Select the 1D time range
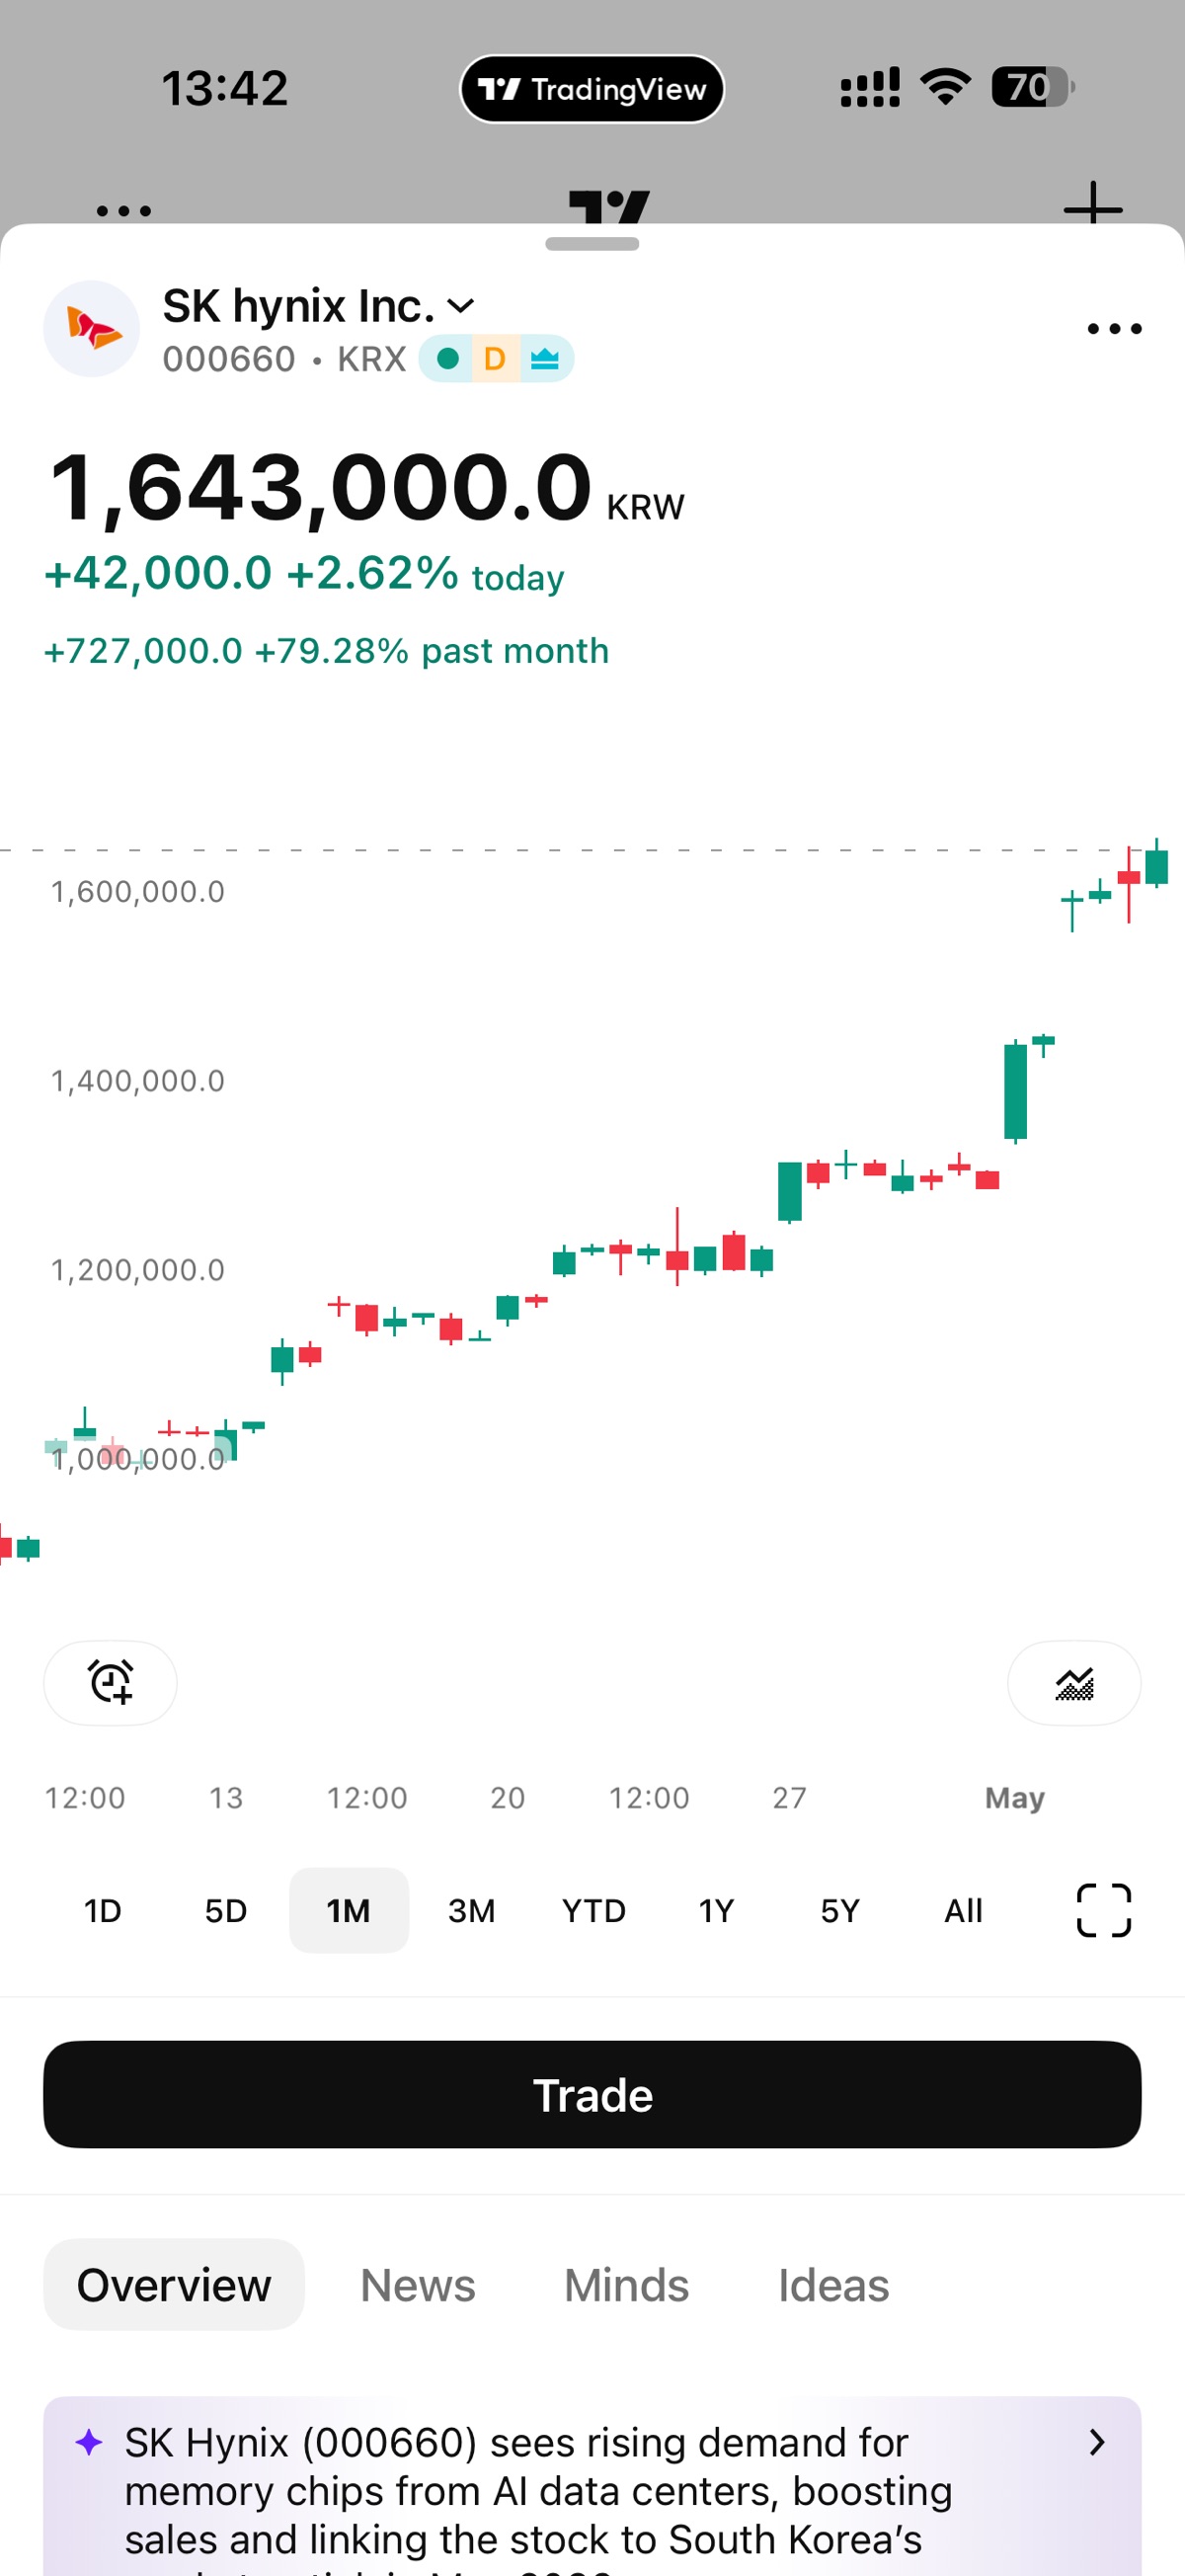Image resolution: width=1185 pixels, height=2576 pixels. pos(102,1910)
